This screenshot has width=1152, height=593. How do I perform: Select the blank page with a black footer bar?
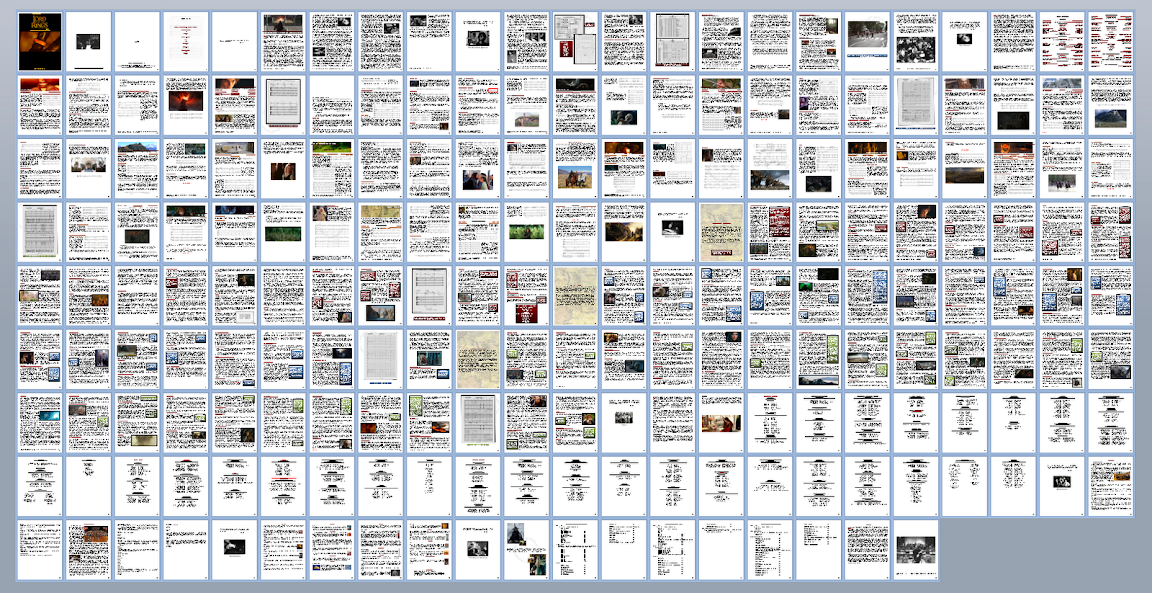coord(88,41)
